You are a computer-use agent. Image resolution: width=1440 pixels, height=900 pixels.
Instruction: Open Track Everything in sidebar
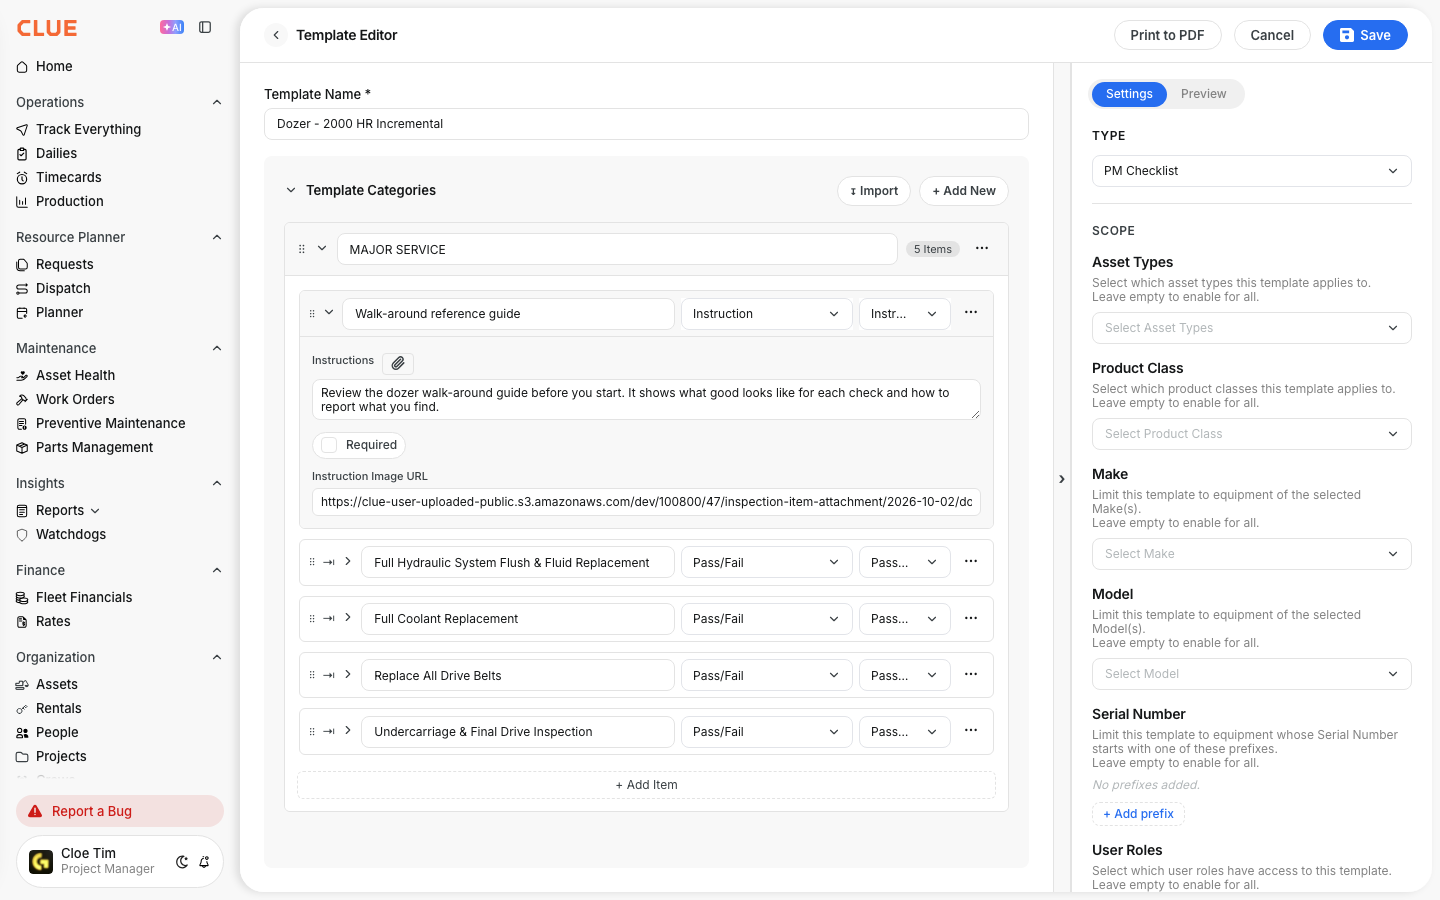click(88, 129)
